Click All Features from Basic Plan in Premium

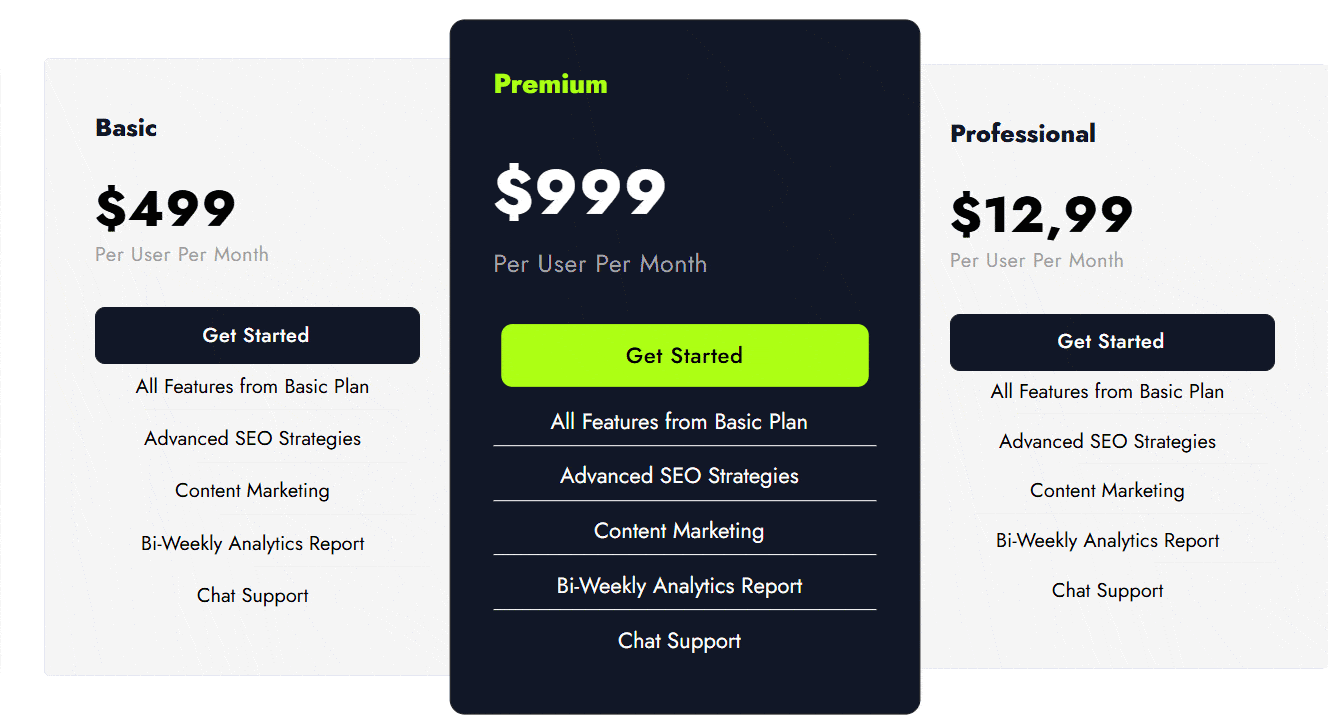point(679,422)
